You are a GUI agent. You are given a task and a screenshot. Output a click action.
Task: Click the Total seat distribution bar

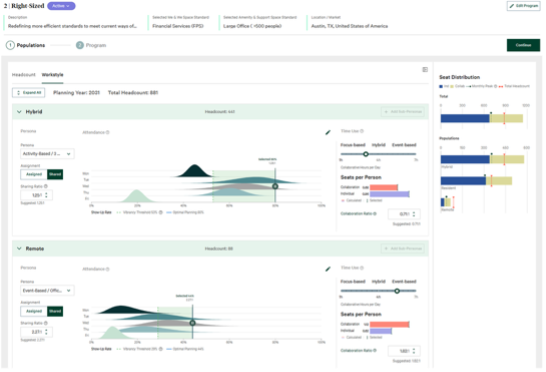[482, 118]
